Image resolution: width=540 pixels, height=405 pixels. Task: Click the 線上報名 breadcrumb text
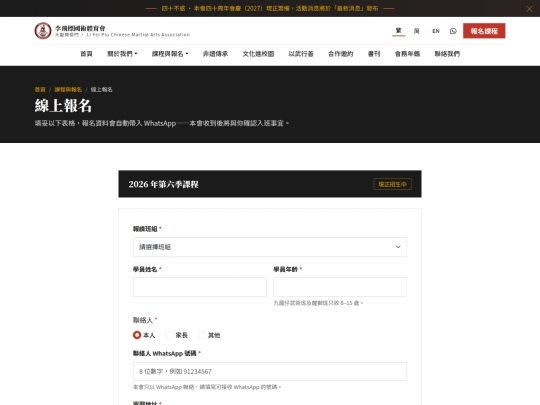102,90
